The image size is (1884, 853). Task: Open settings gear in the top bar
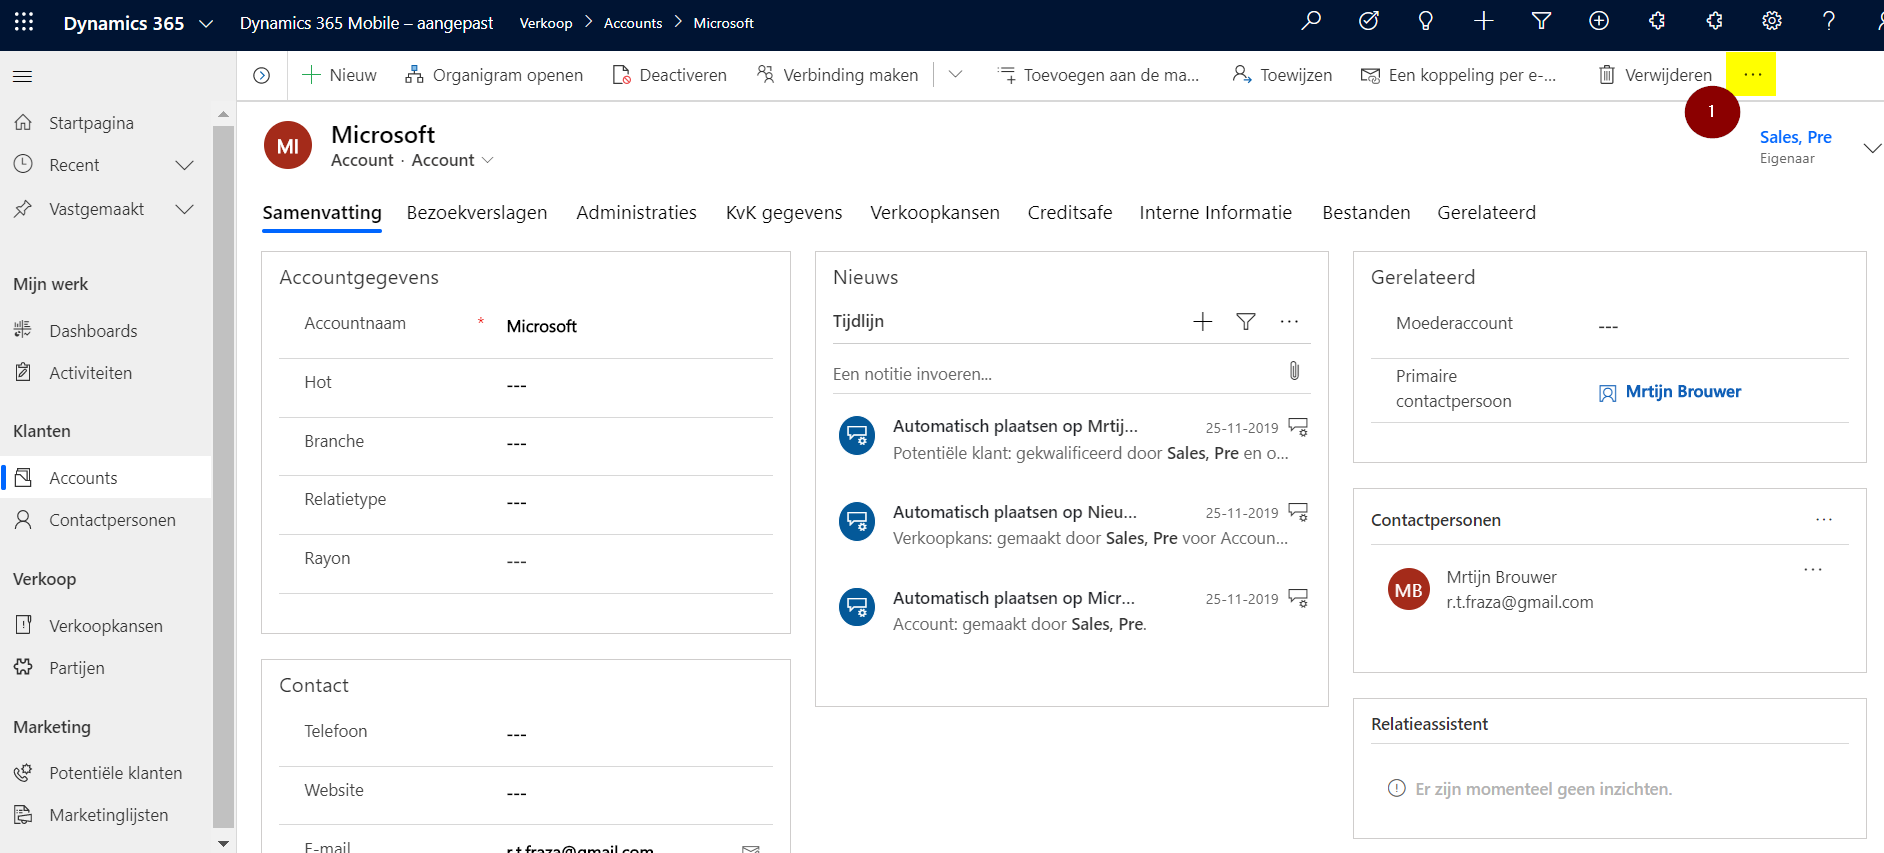(1771, 21)
